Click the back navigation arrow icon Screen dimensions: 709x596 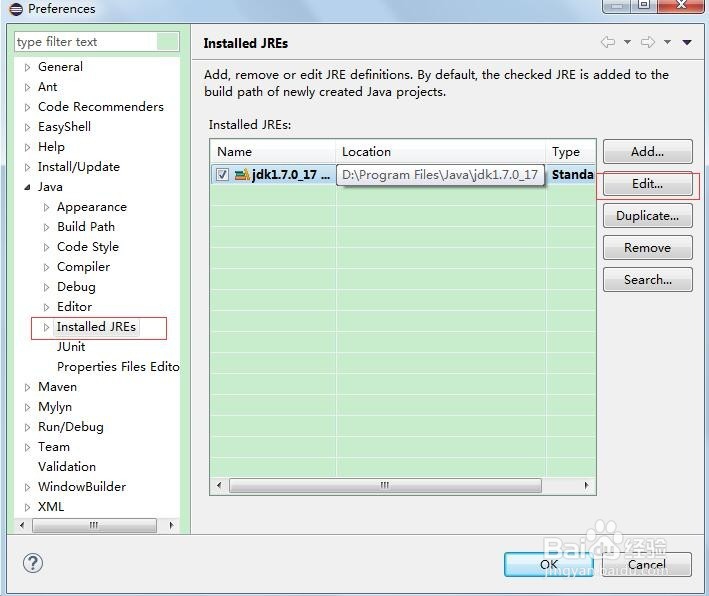click(x=608, y=42)
